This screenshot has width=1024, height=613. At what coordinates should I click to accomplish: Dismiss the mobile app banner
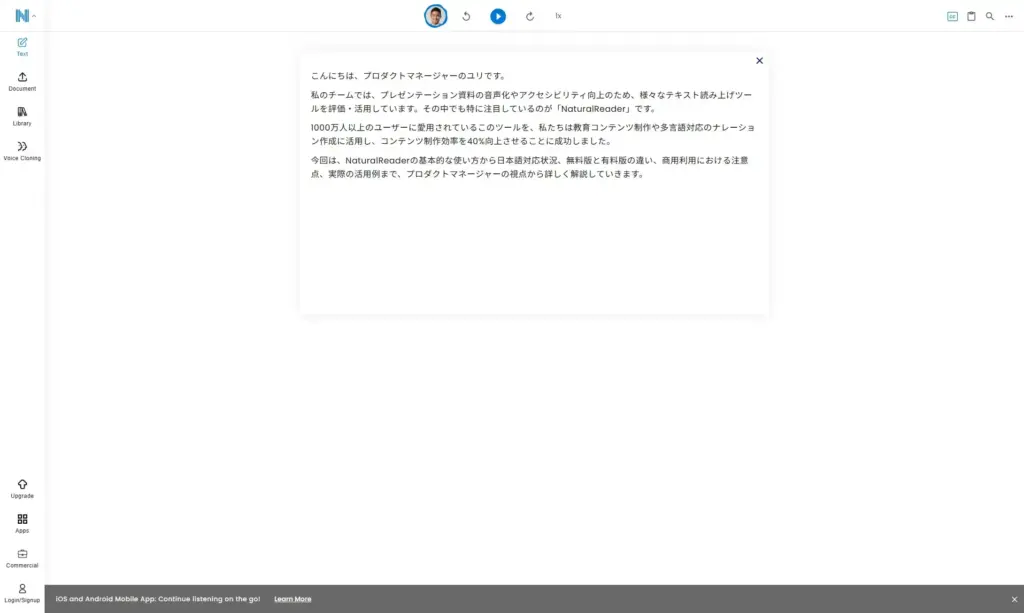click(x=1014, y=599)
